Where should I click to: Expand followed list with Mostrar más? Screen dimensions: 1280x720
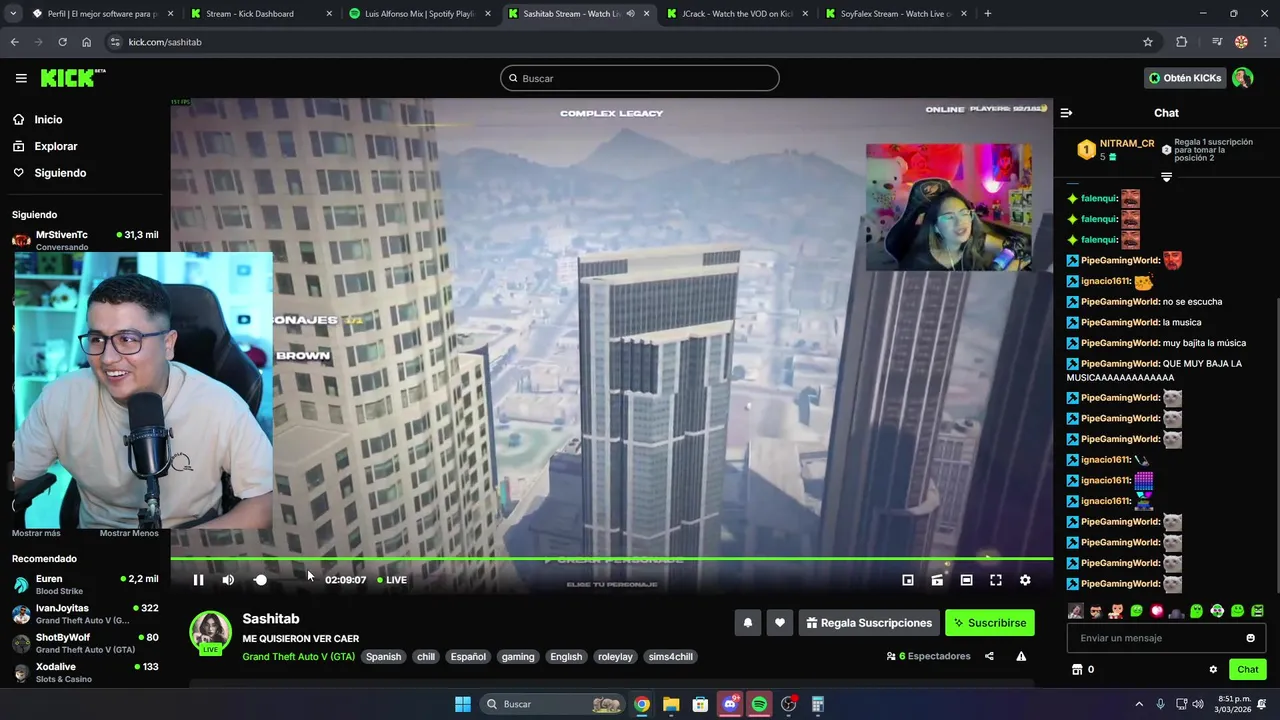pyautogui.click(x=36, y=533)
